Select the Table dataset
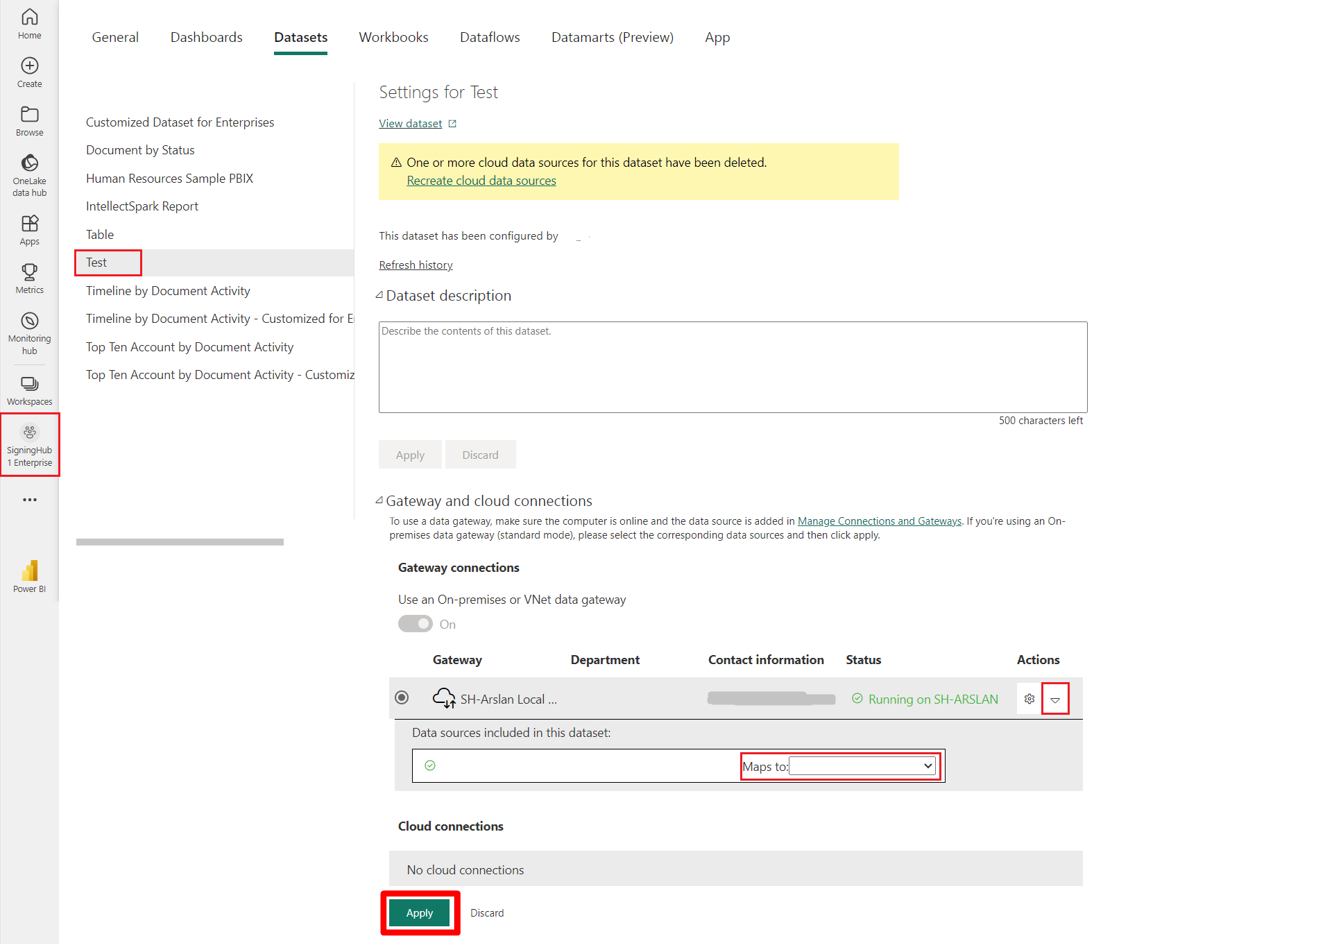Image resolution: width=1324 pixels, height=944 pixels. [x=100, y=234]
